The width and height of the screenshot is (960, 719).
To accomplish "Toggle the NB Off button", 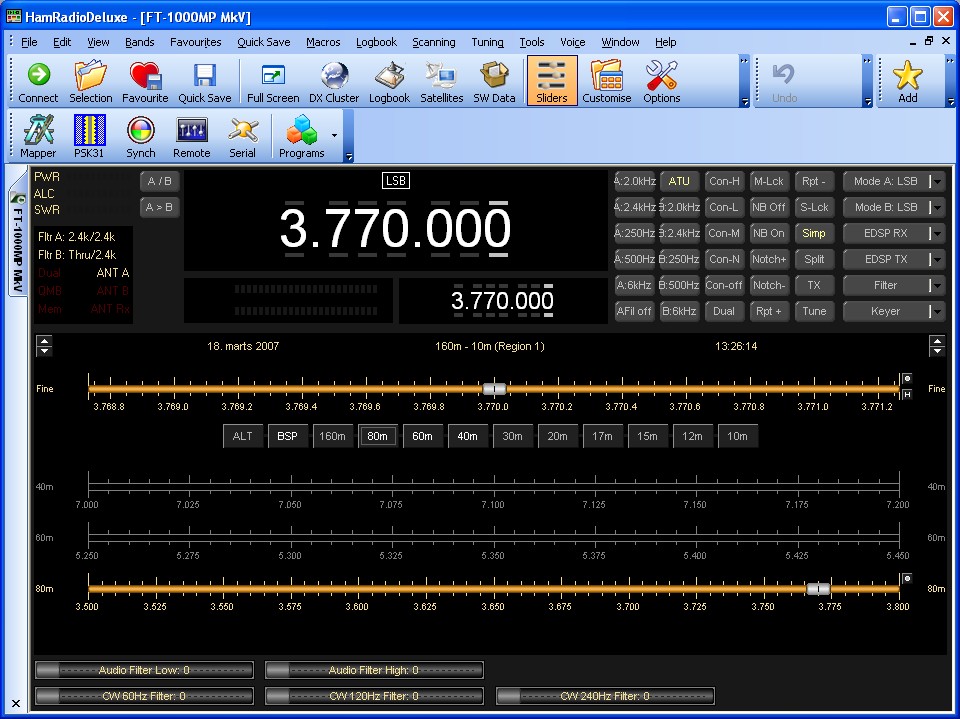I will coord(768,207).
